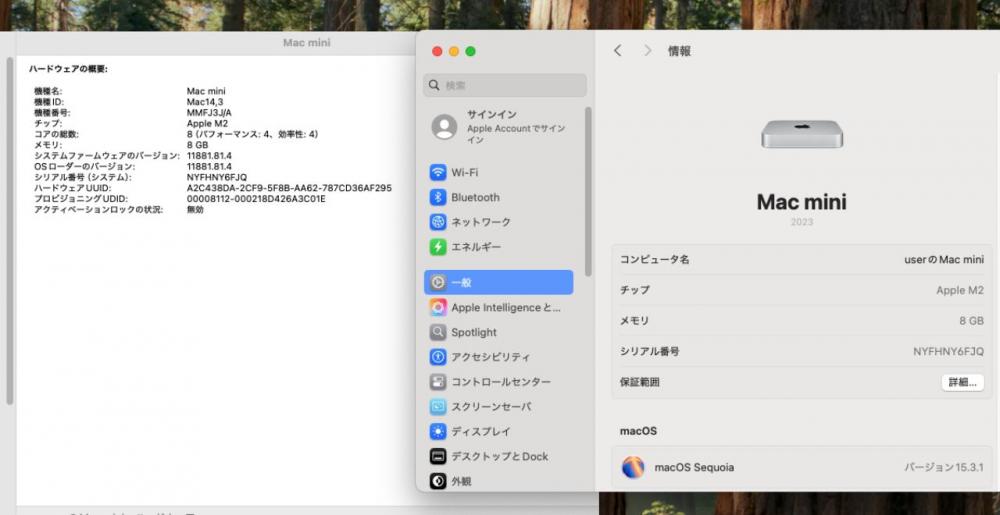This screenshot has height=515, width=1000.
Task: Select ディスプレイ label in the sidebar
Action: (481, 432)
